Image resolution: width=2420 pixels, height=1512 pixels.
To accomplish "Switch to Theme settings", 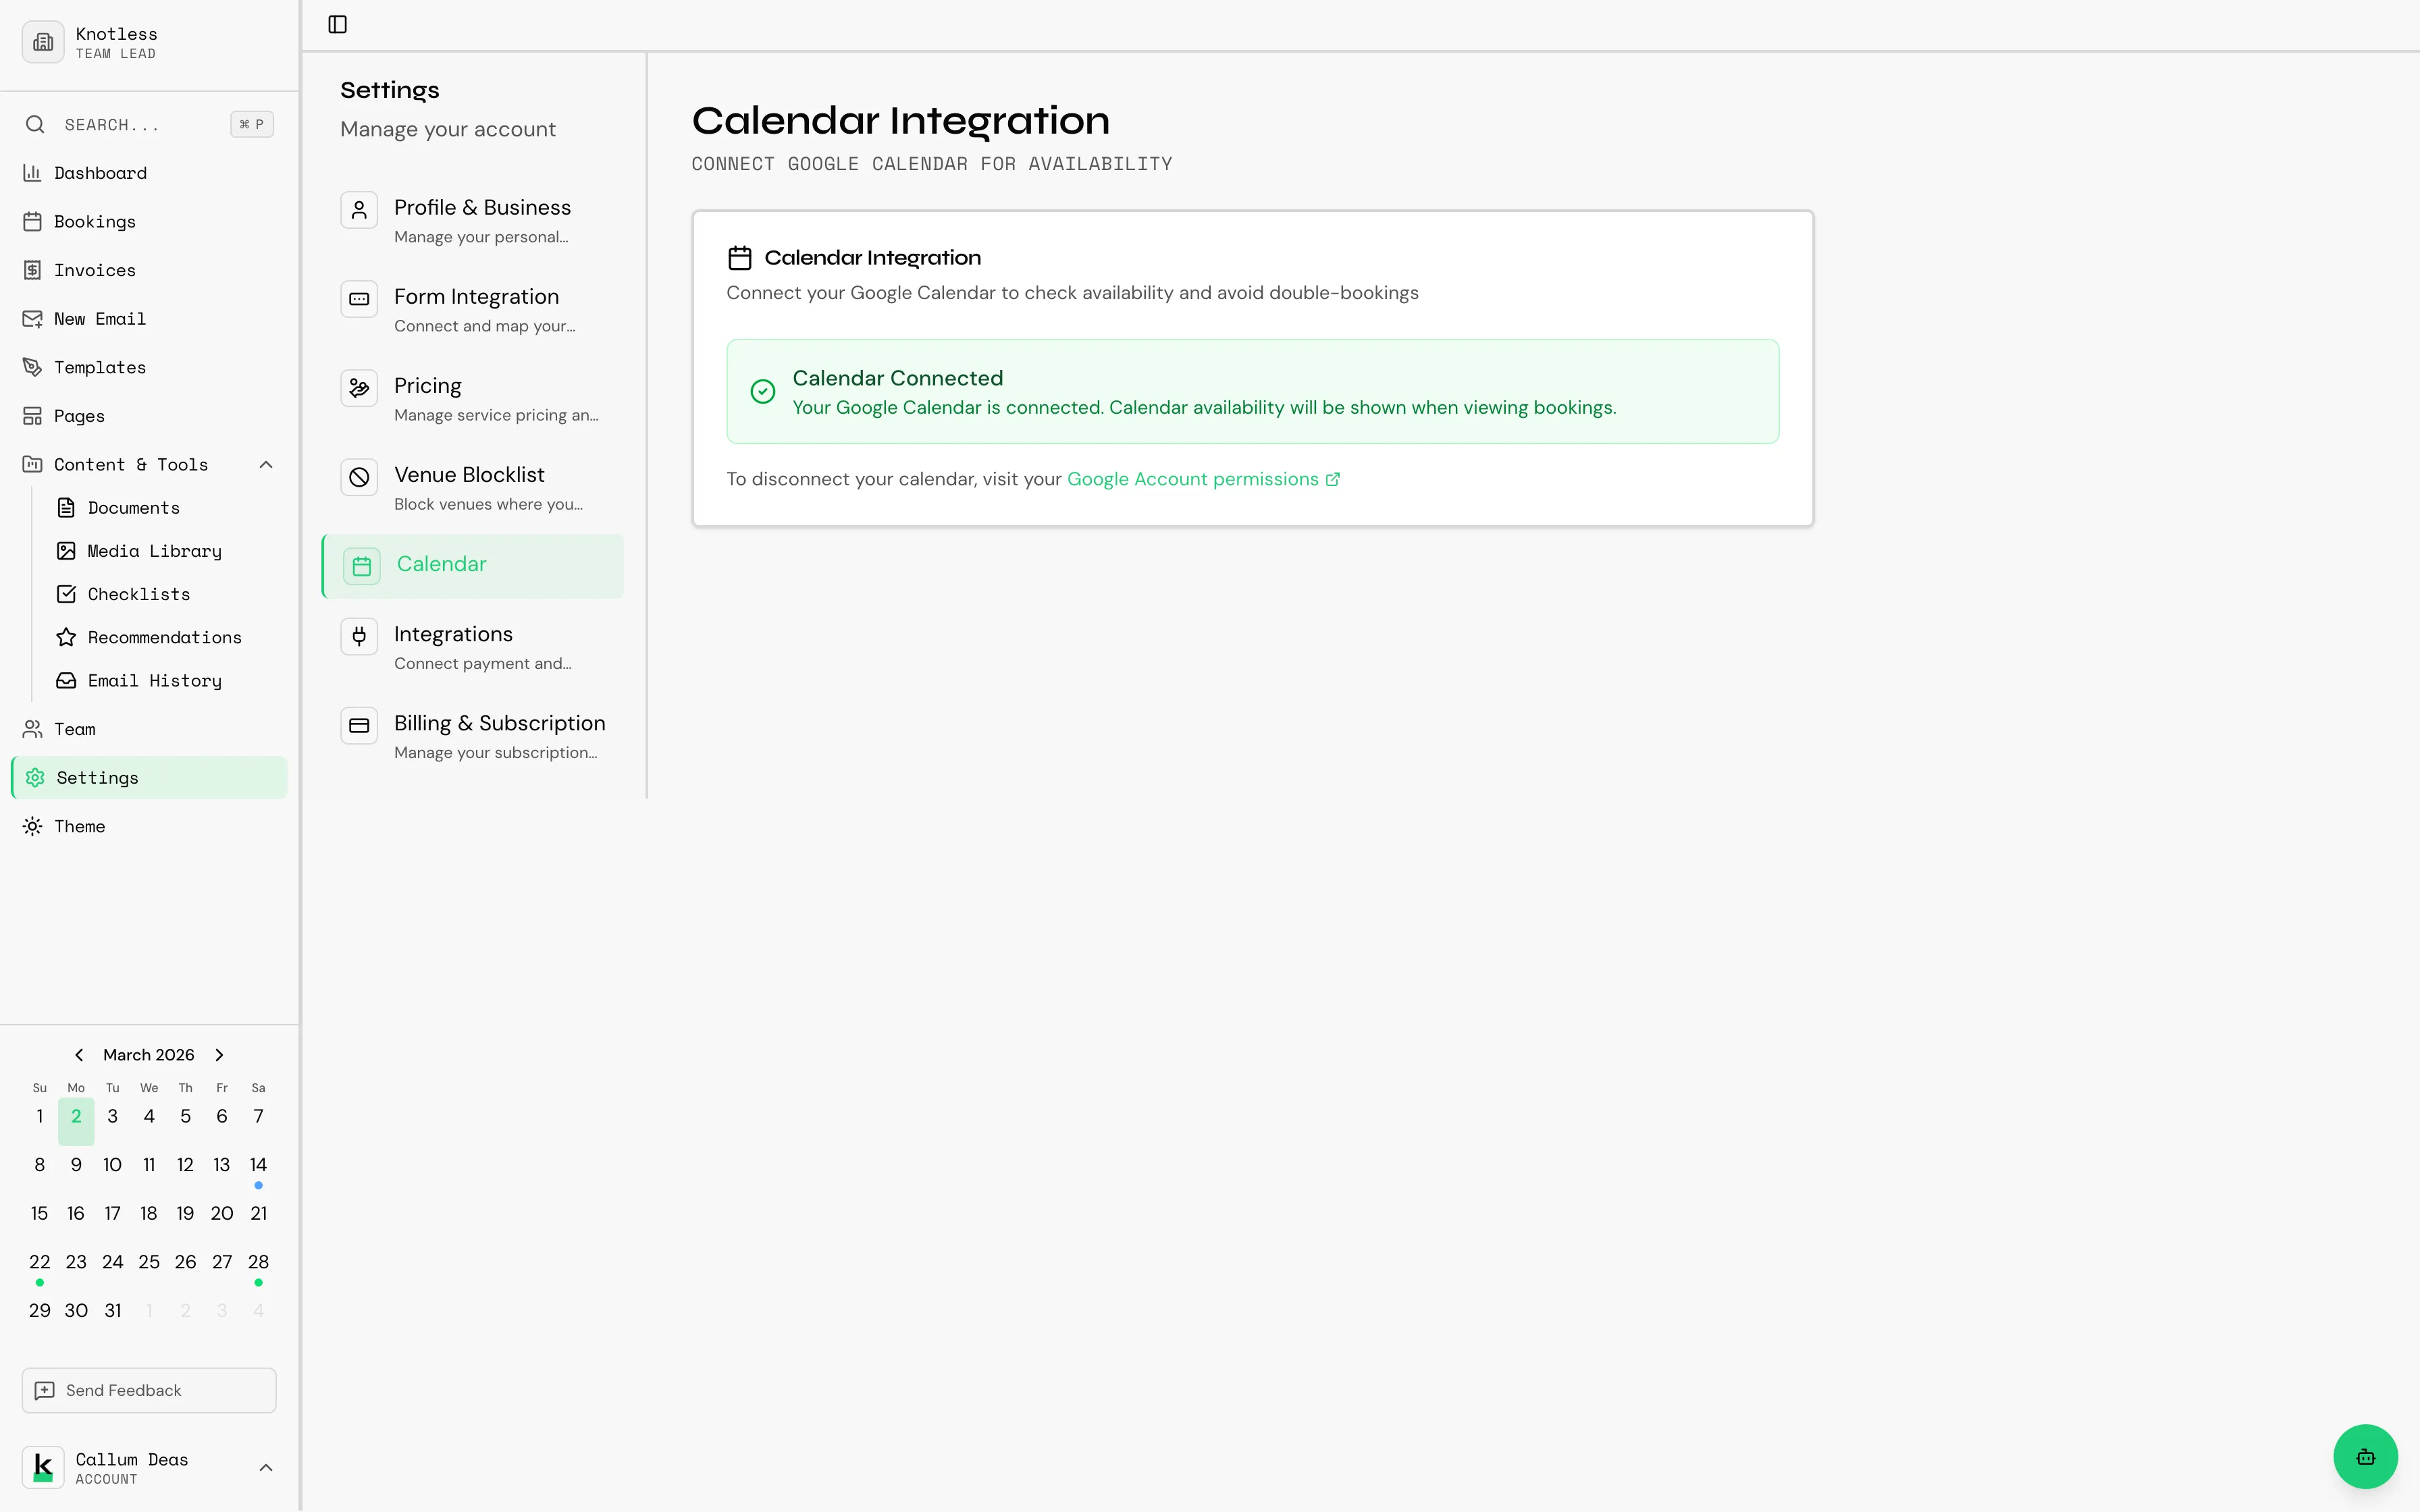I will coord(80,826).
